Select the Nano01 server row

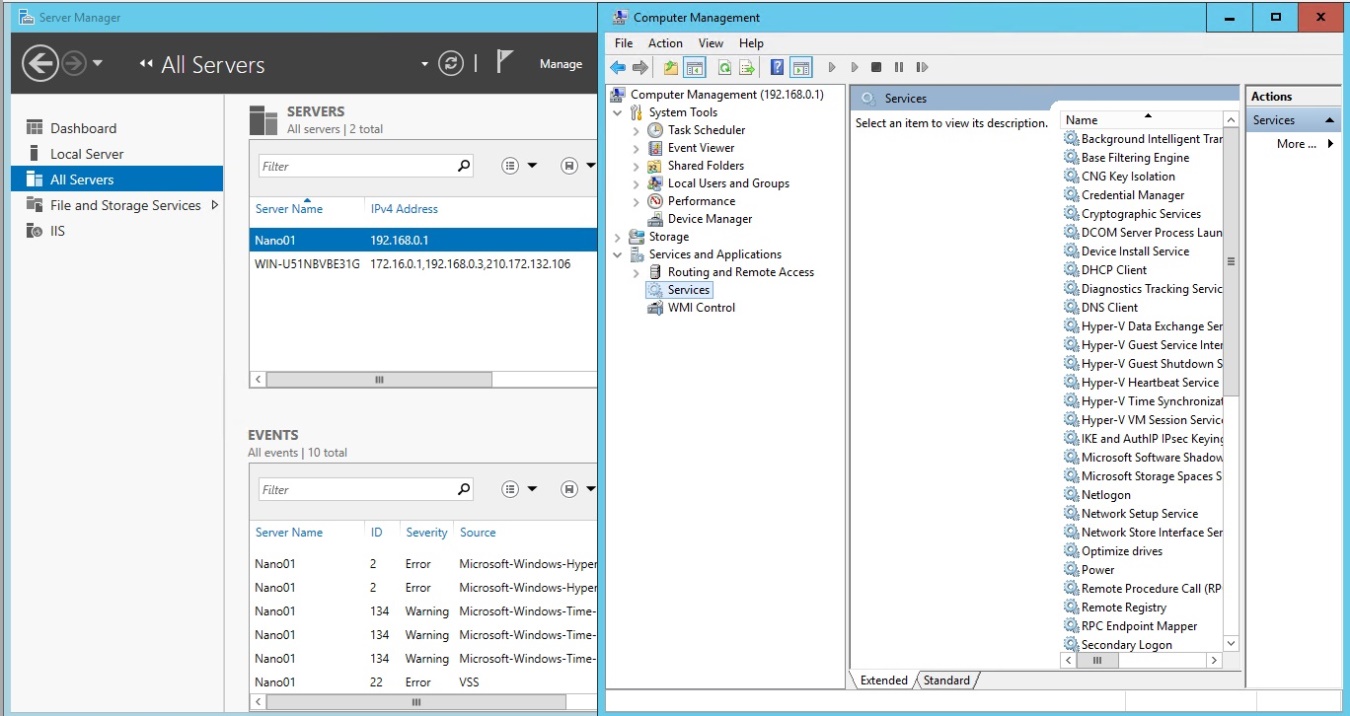tap(423, 240)
